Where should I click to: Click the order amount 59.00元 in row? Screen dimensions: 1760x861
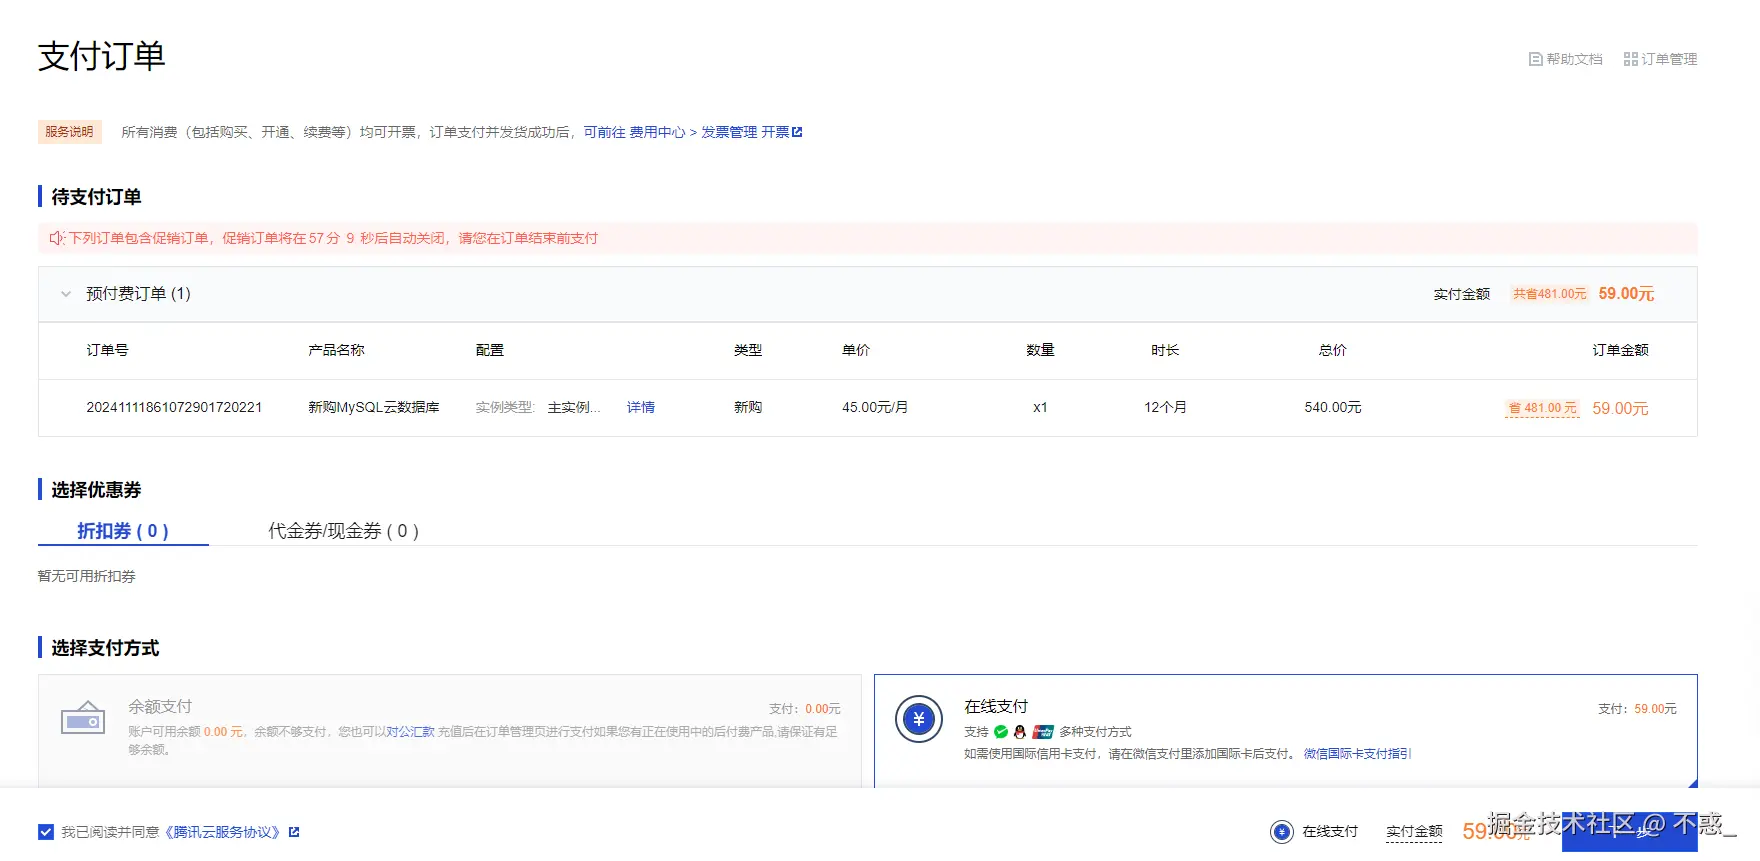[1620, 408]
